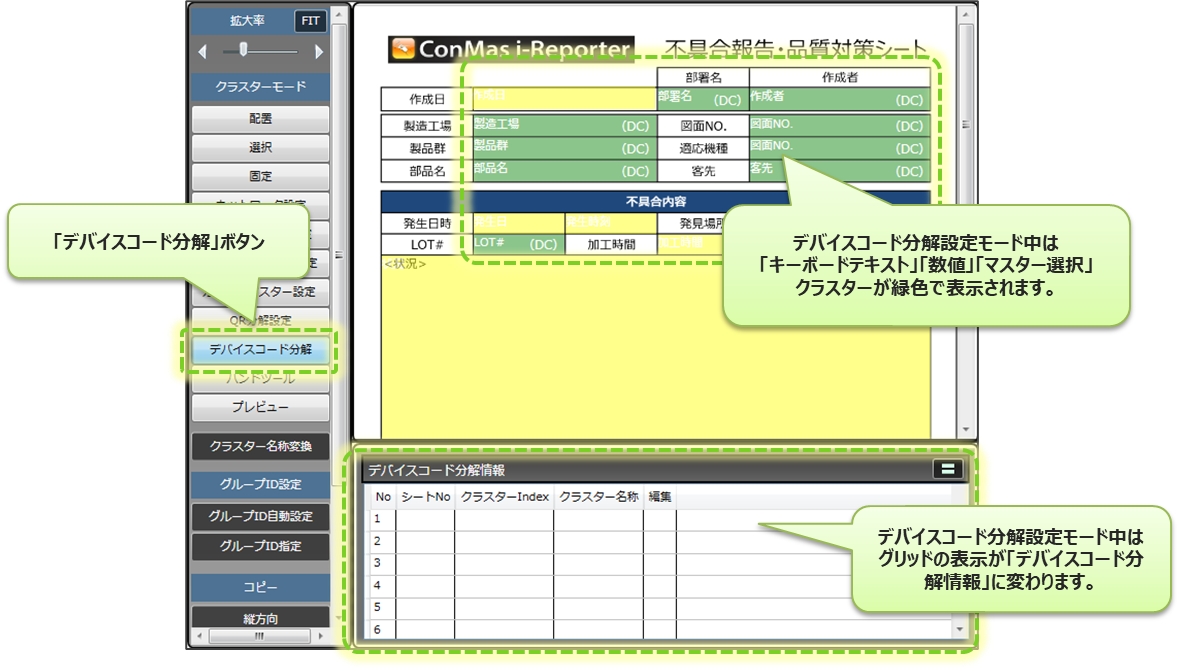Click the クラスターIndex column header
1179x671 pixels.
pos(504,496)
